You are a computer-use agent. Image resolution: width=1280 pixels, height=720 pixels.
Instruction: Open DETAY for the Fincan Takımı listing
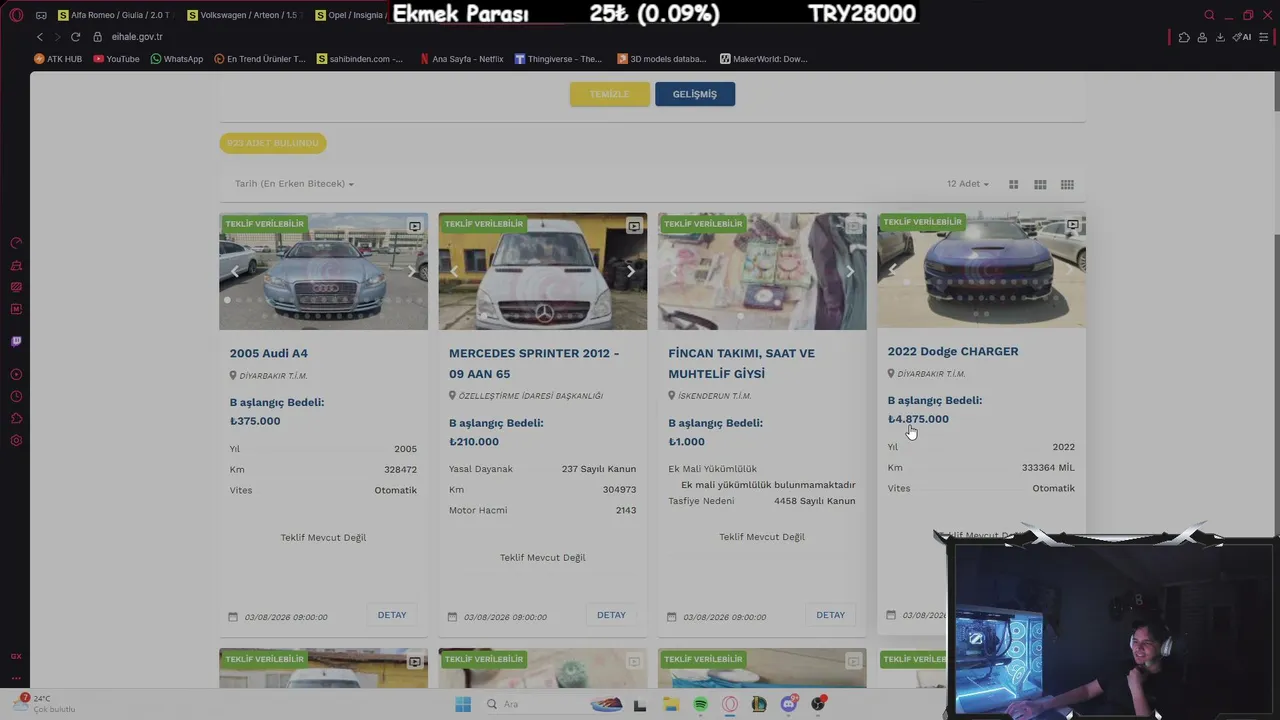(x=830, y=615)
